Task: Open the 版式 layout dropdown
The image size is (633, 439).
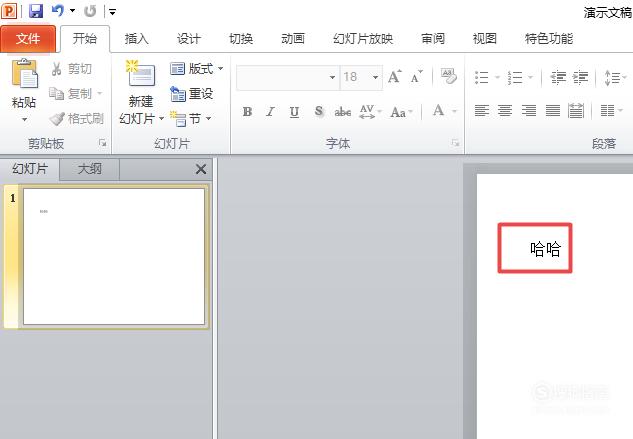Action: coord(196,69)
